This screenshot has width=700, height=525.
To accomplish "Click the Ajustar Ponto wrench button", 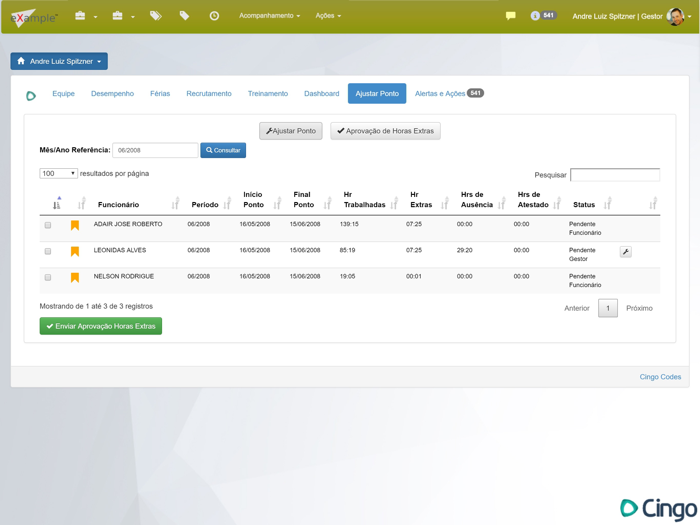I will (291, 131).
